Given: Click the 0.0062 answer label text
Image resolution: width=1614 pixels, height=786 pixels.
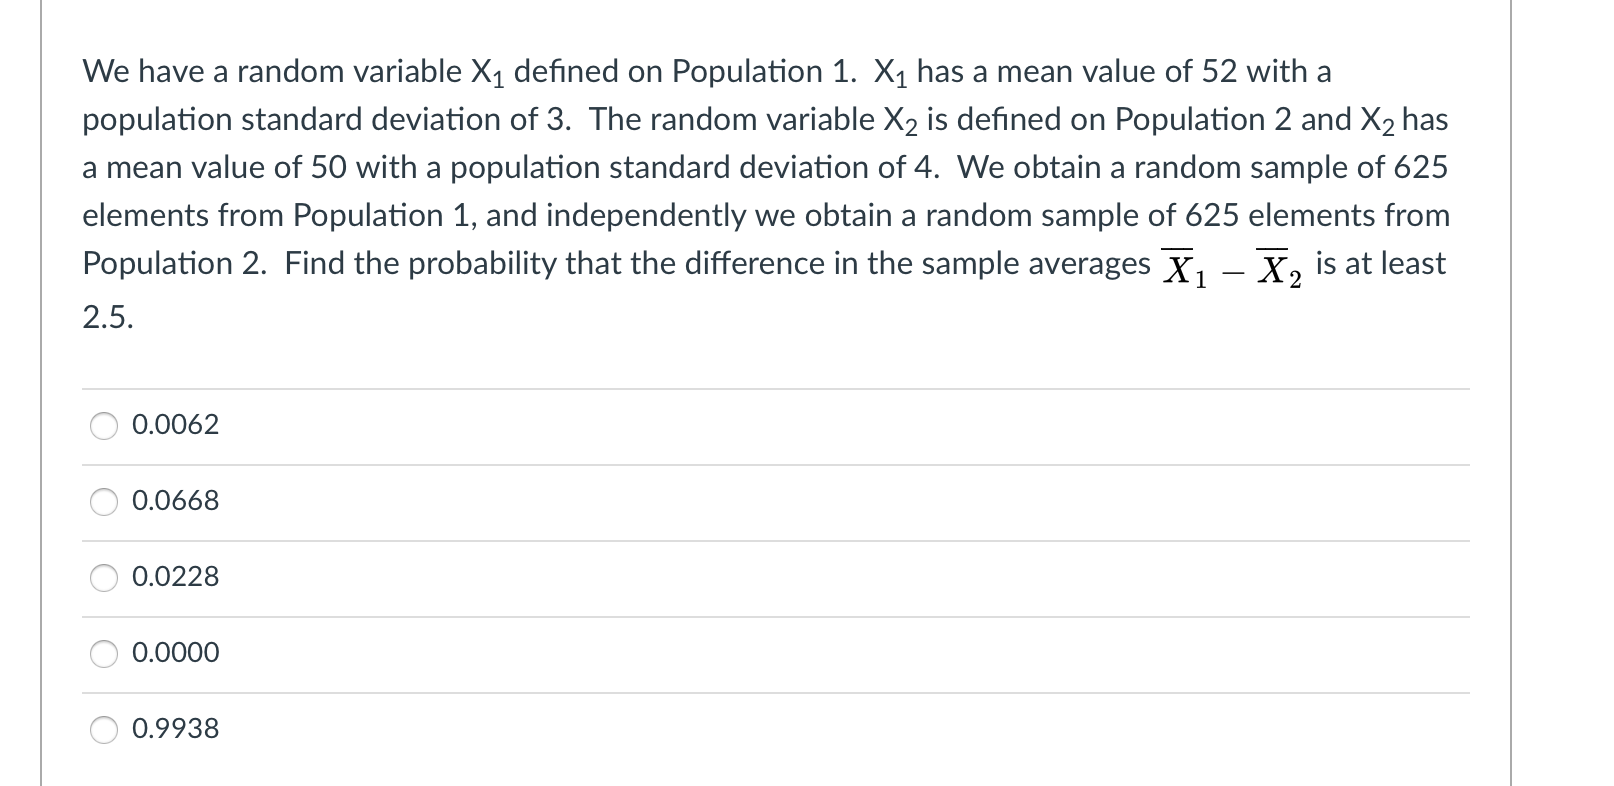Looking at the screenshot, I should point(175,425).
